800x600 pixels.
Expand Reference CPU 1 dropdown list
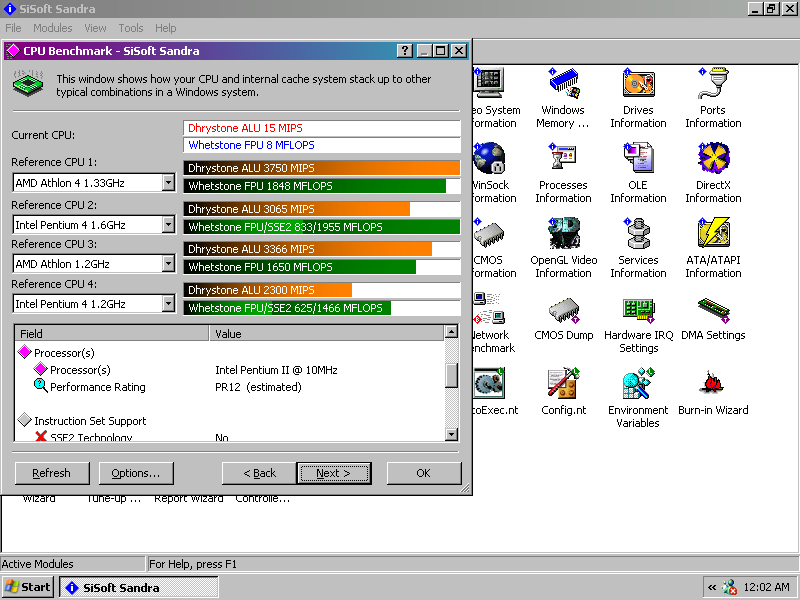[167, 183]
